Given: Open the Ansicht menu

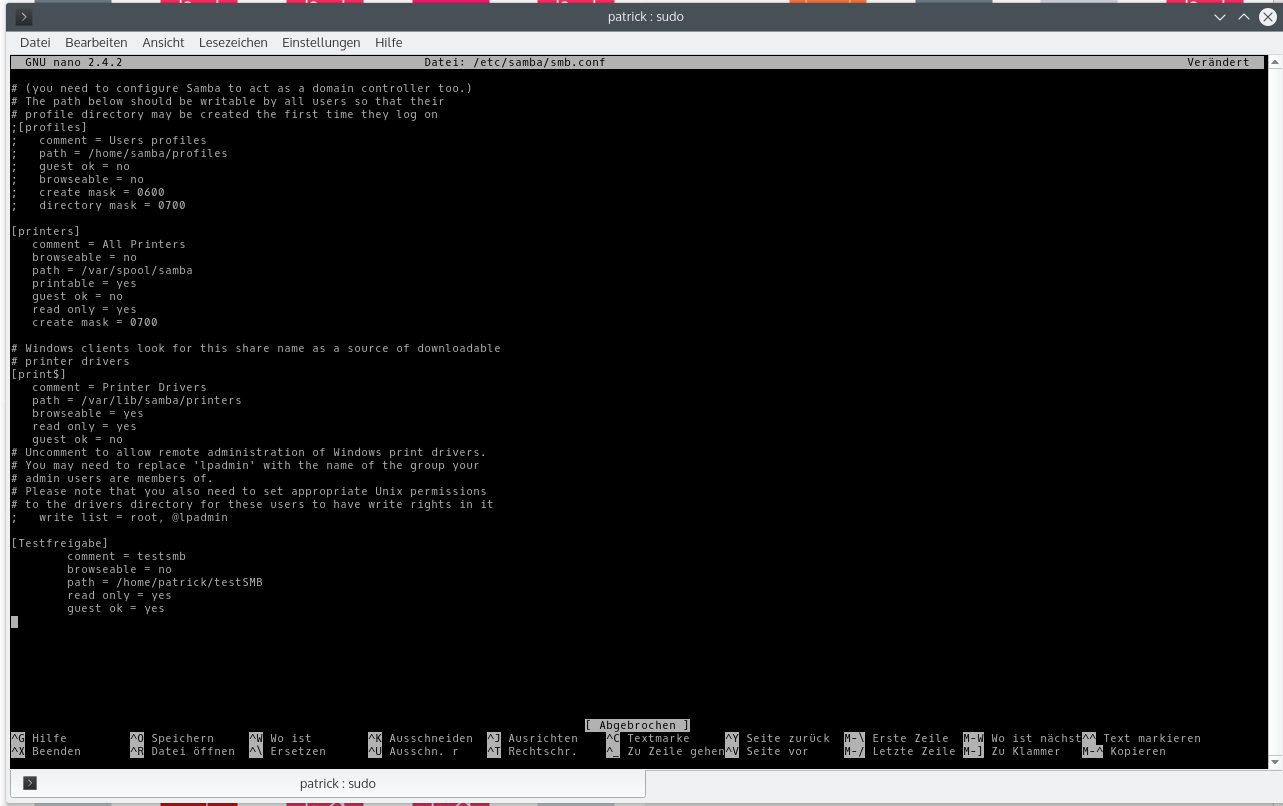Looking at the screenshot, I should pyautogui.click(x=163, y=43).
